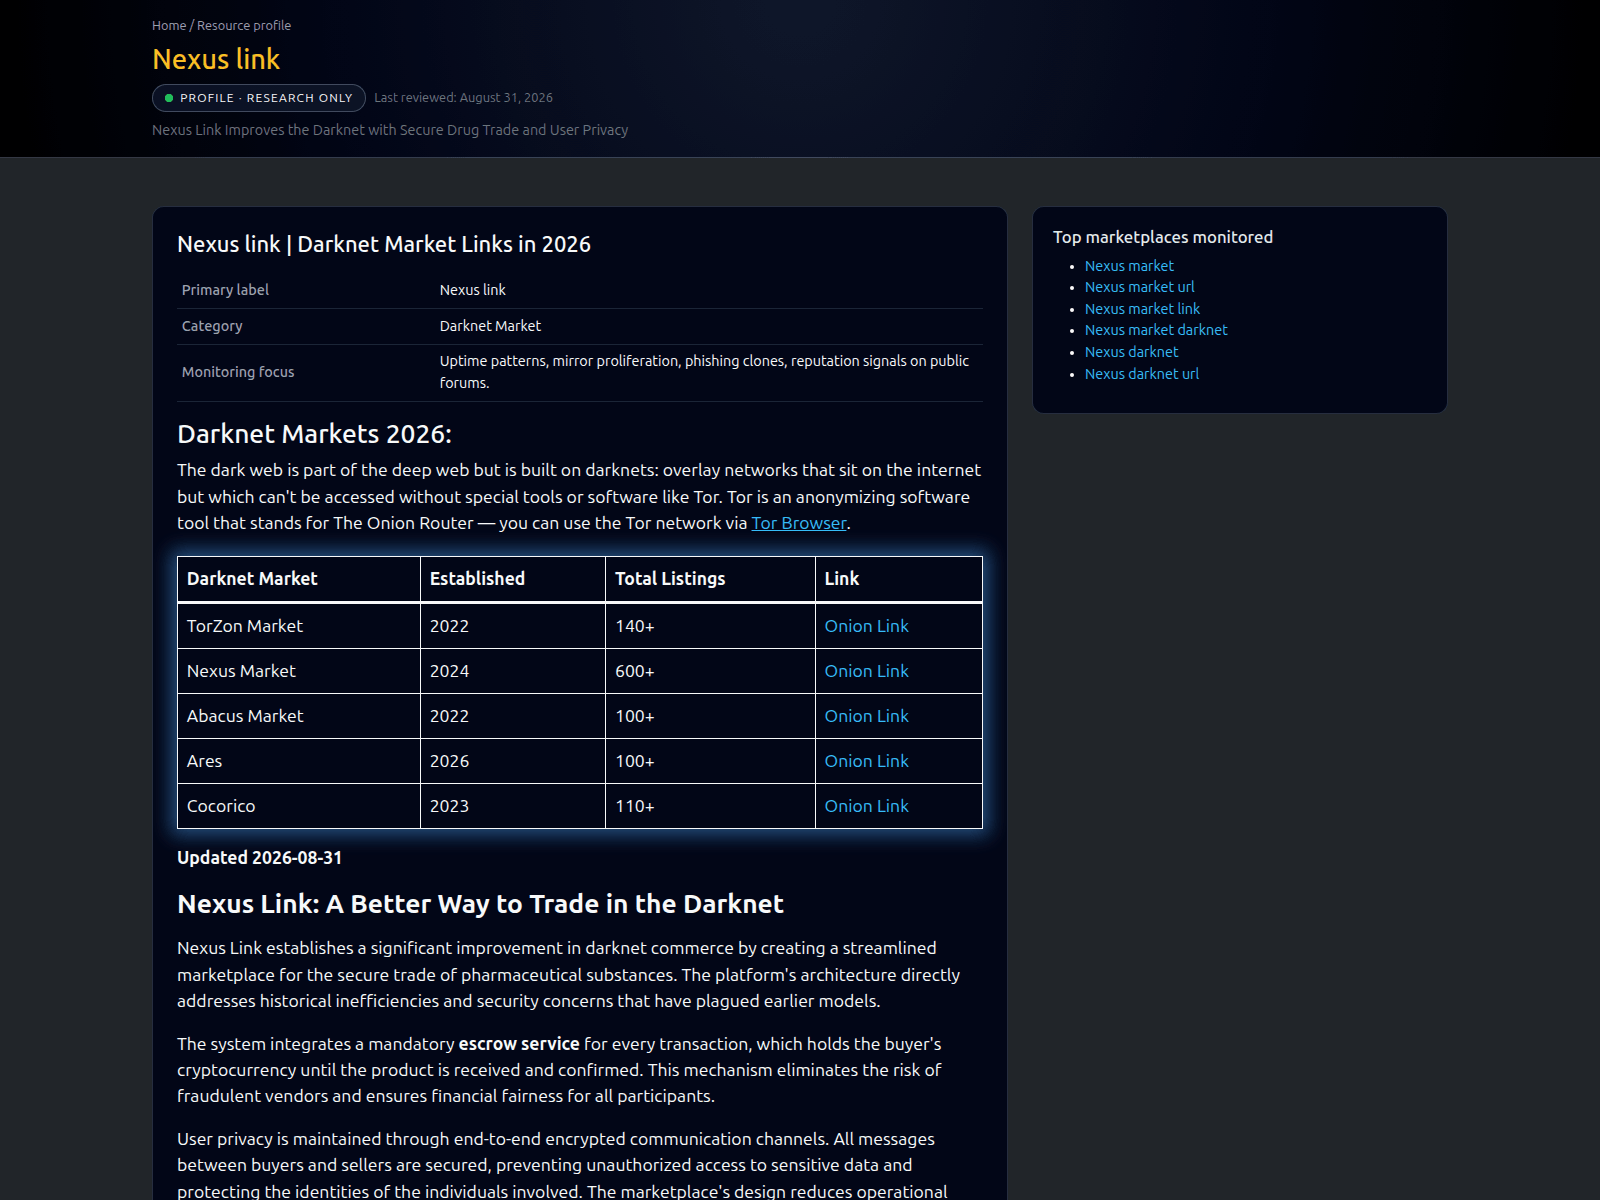The height and width of the screenshot is (1200, 1600).
Task: Click the 'Top marketplaces monitored' heading
Action: coord(1163,237)
